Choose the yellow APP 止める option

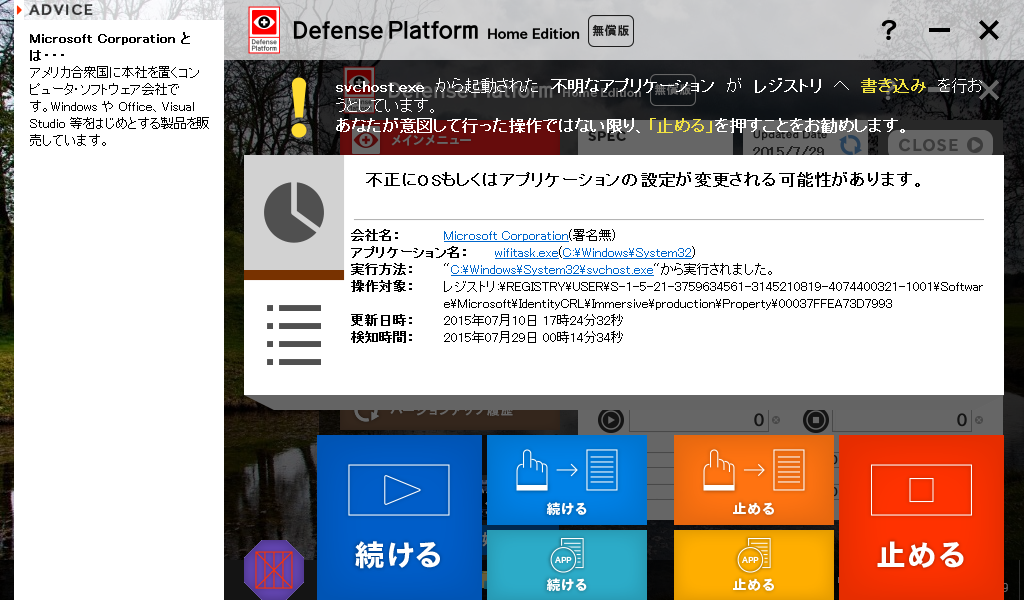click(754, 565)
